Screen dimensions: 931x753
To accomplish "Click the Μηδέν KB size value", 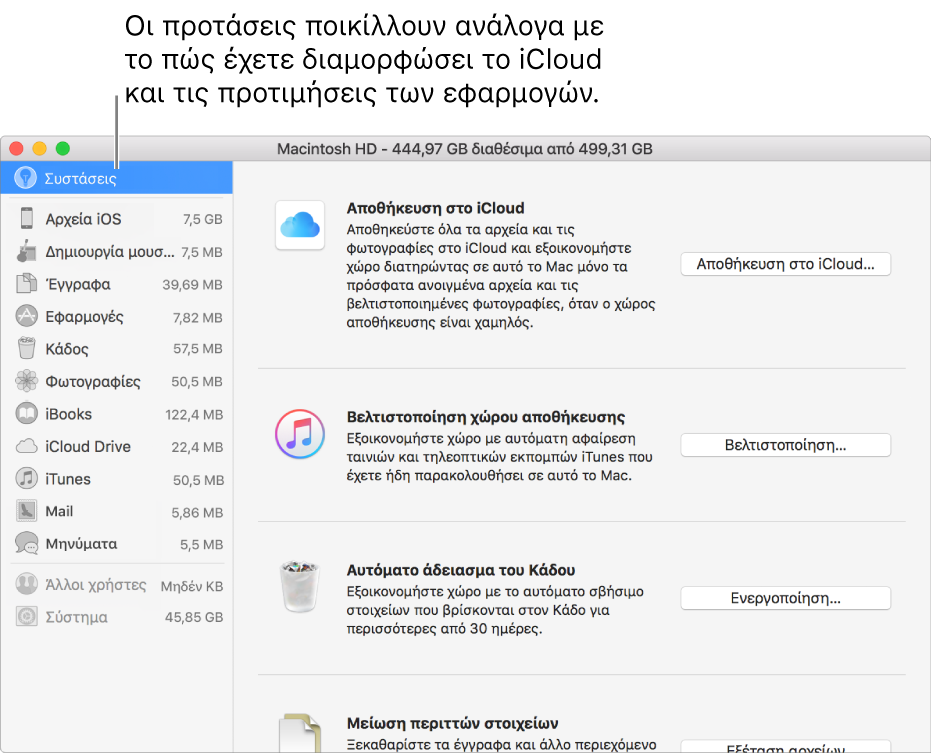I will [192, 586].
